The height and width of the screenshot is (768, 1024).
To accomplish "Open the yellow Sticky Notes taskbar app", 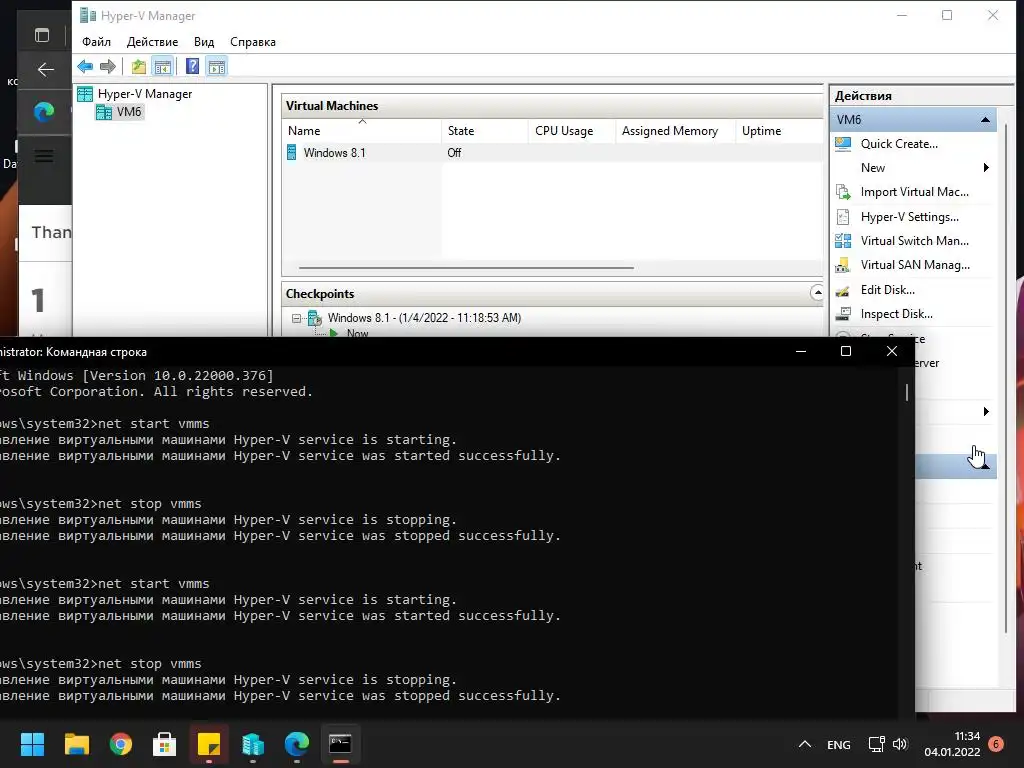I will click(209, 744).
